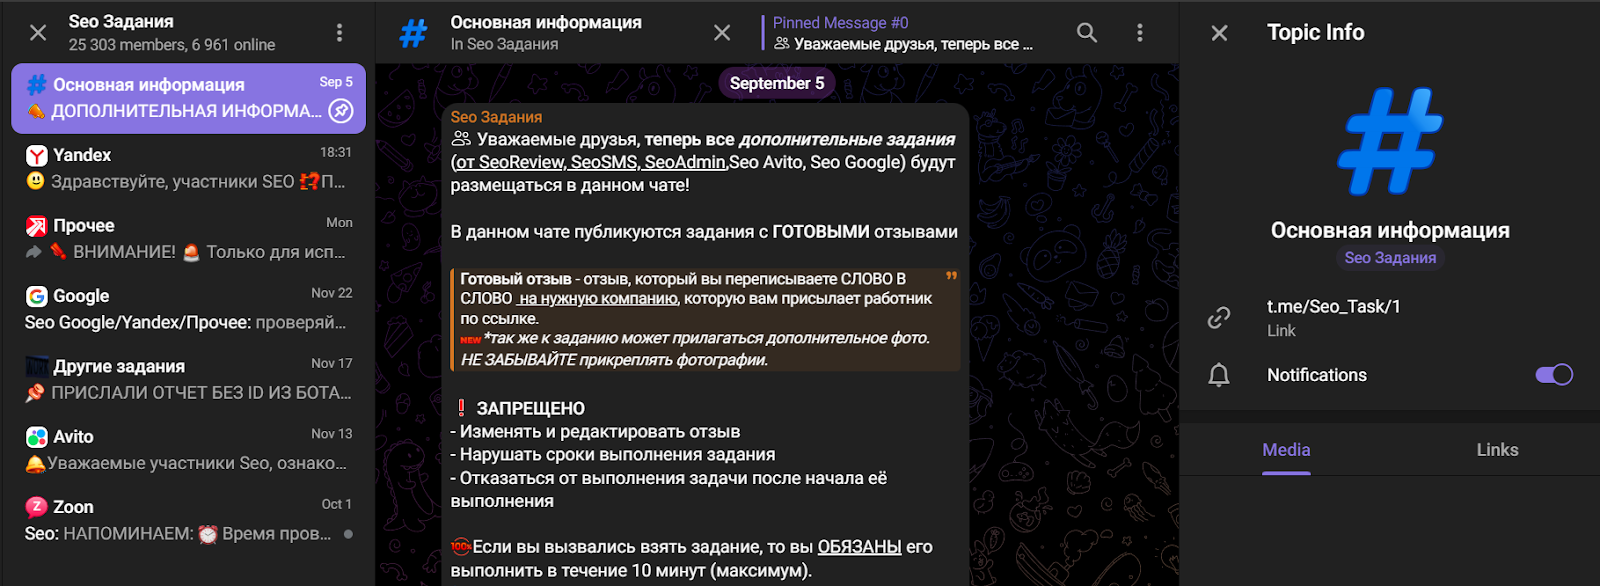Close the Topic Info panel
The image size is (1600, 586).
pos(1219,33)
